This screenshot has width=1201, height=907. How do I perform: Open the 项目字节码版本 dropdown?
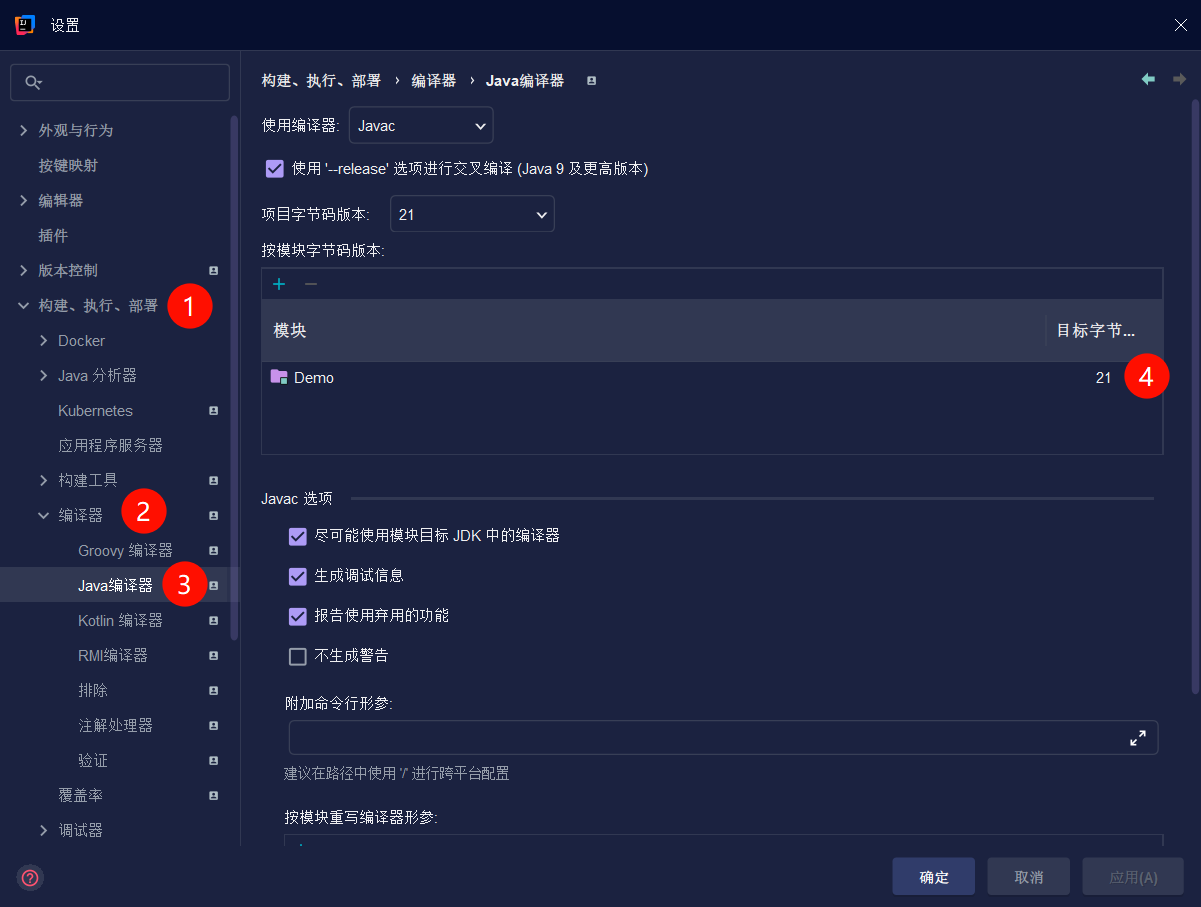(x=472, y=213)
